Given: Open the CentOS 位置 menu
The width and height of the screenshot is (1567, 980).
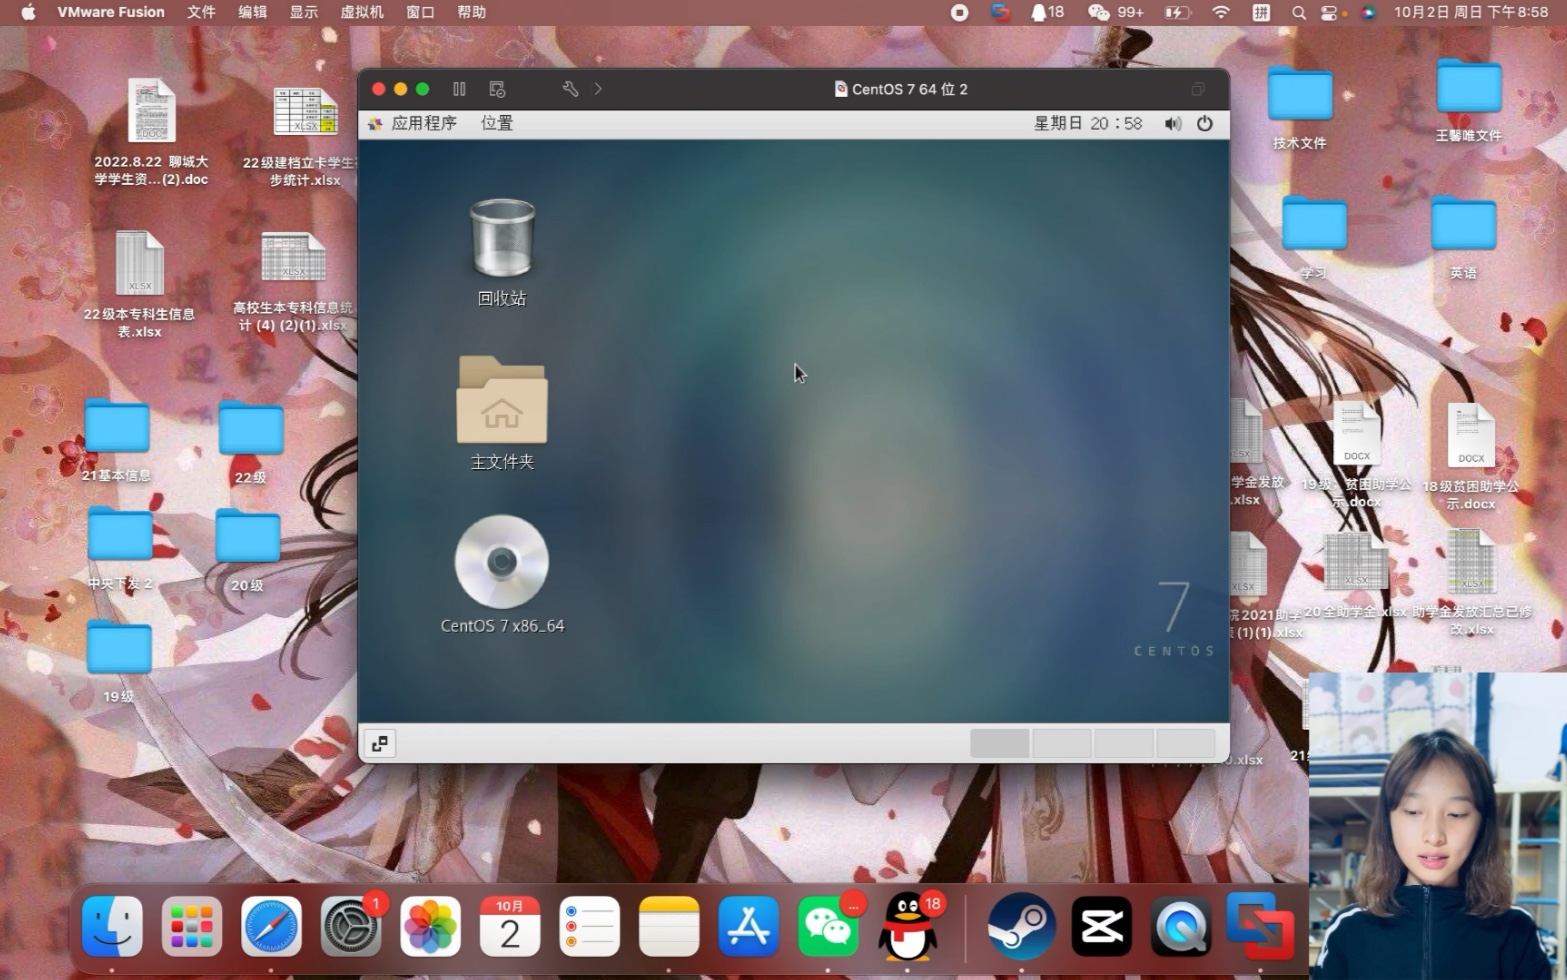Looking at the screenshot, I should coord(497,123).
